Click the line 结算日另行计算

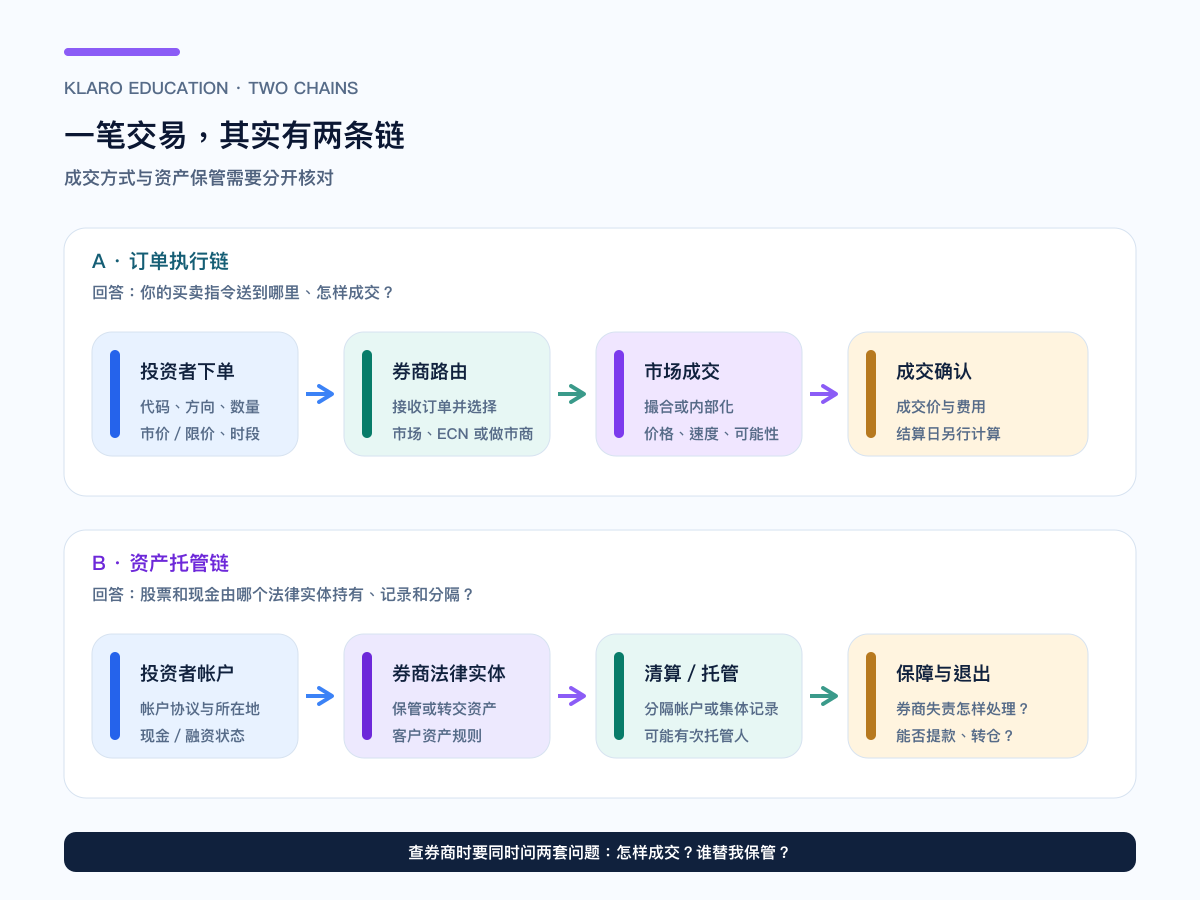click(x=948, y=434)
